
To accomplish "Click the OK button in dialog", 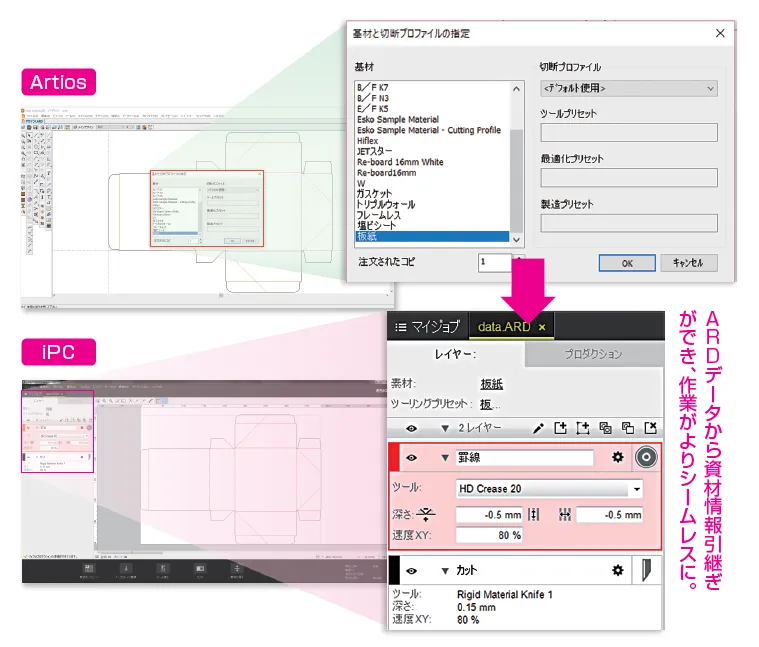I will (626, 263).
